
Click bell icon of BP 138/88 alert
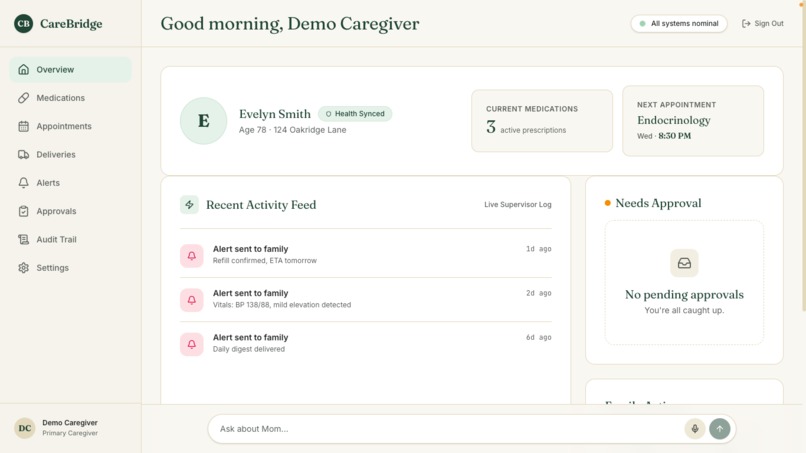(x=191, y=300)
